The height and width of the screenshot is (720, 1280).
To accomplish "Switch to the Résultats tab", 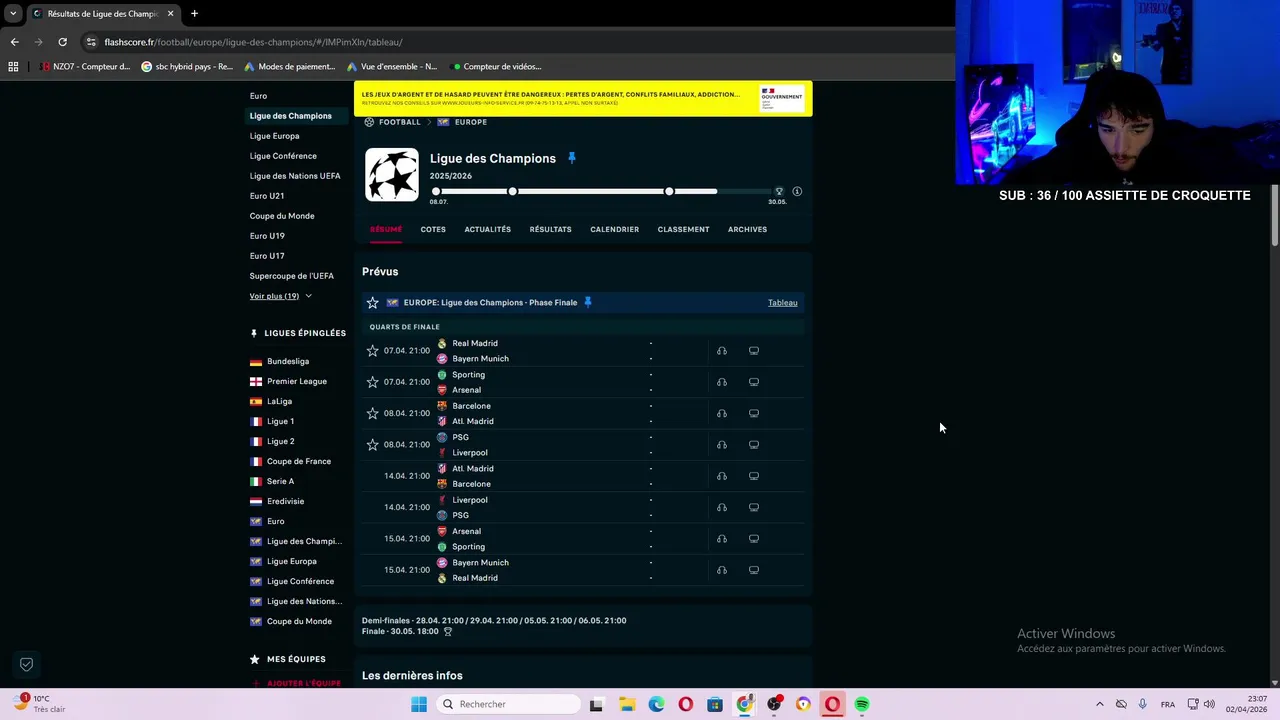I will click(550, 229).
